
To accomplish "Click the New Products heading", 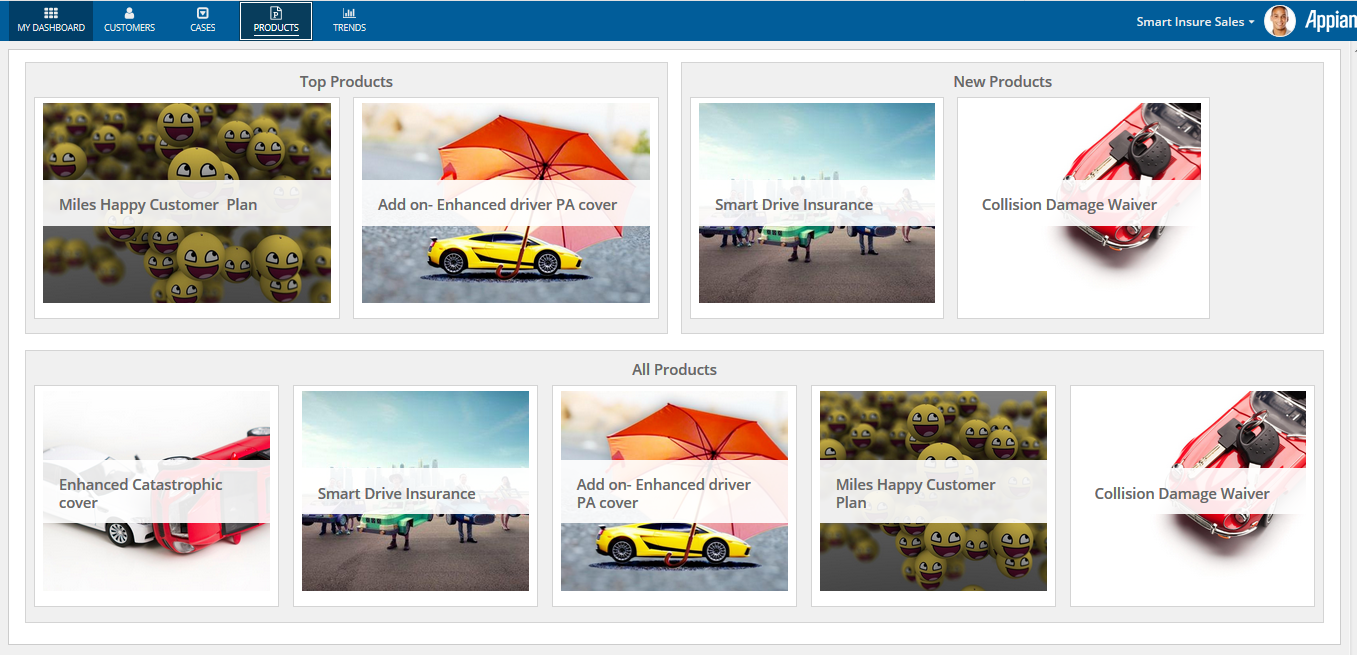I will [x=1003, y=82].
